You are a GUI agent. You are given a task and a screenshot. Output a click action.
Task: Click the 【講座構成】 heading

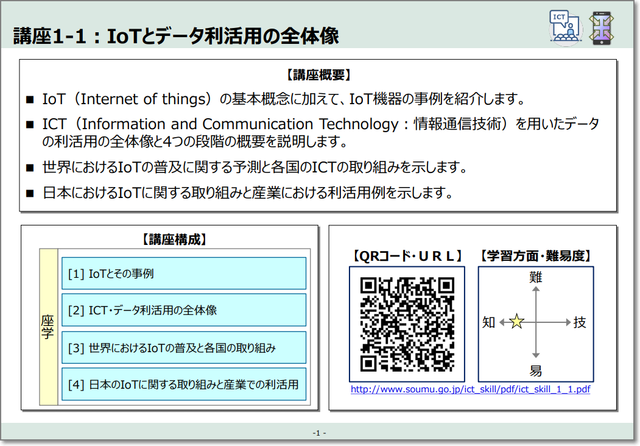[175, 239]
